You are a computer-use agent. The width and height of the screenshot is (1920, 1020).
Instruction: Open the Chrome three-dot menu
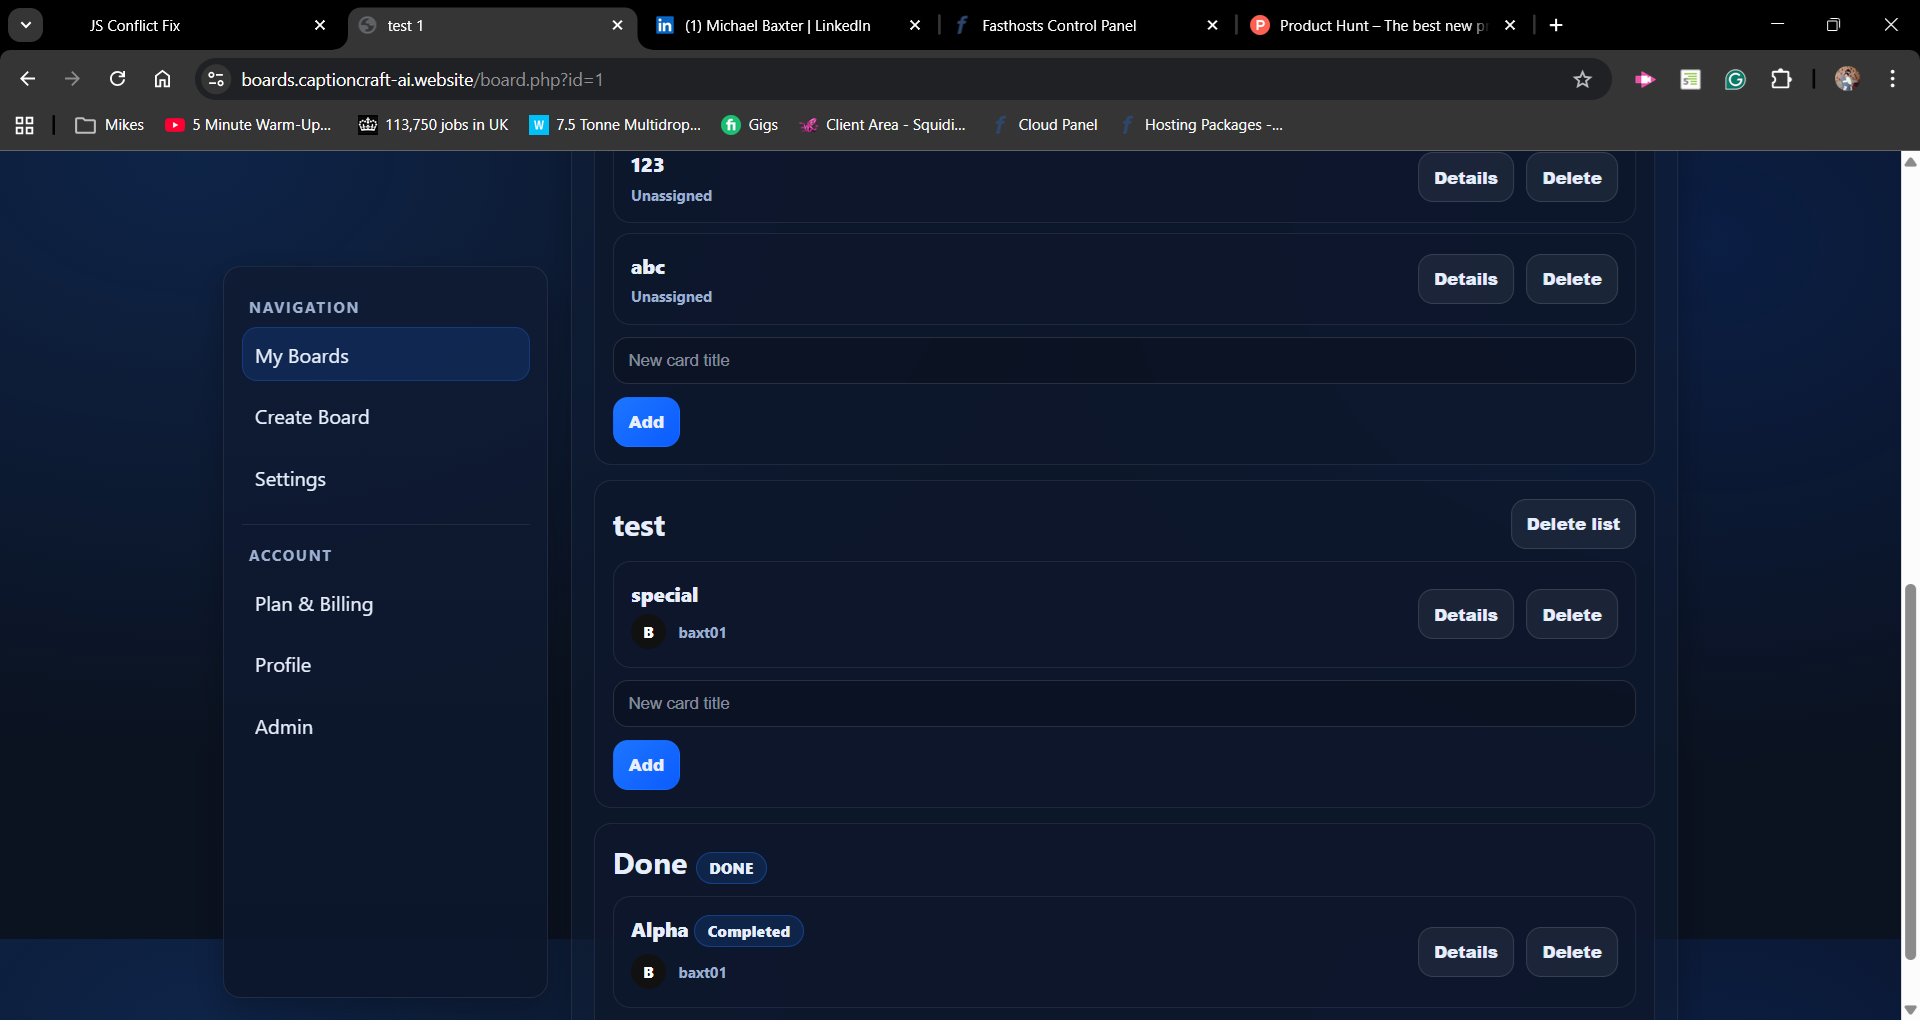click(1892, 79)
